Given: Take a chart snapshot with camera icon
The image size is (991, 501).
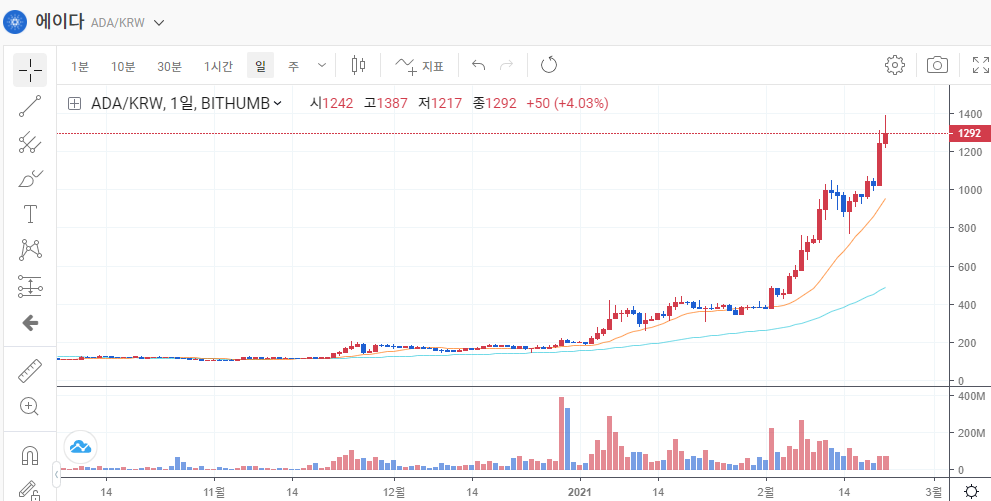Looking at the screenshot, I should pos(937,65).
